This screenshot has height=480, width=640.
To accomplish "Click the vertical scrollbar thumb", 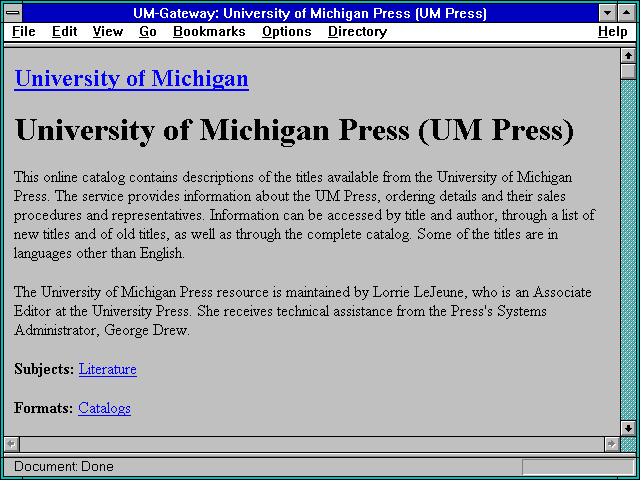I will pyautogui.click(x=628, y=71).
